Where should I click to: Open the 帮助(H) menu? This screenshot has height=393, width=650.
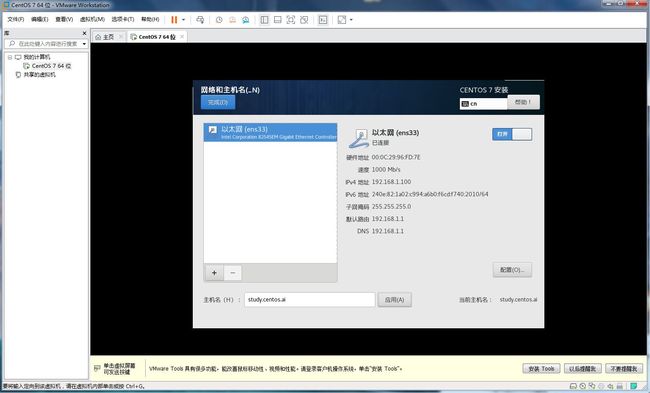pos(150,19)
